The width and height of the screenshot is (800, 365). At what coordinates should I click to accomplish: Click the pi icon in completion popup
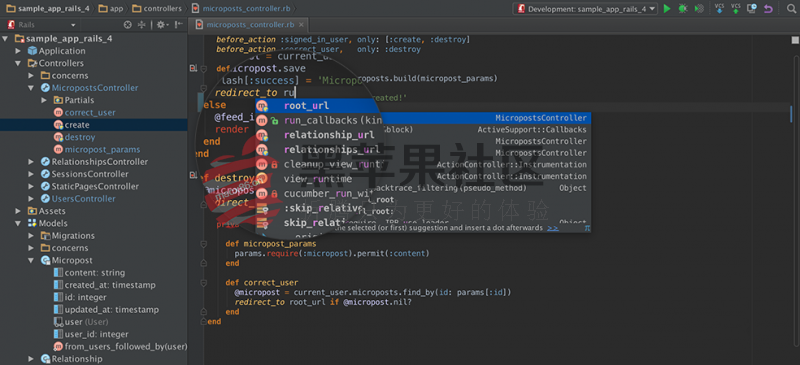pyautogui.click(x=587, y=228)
